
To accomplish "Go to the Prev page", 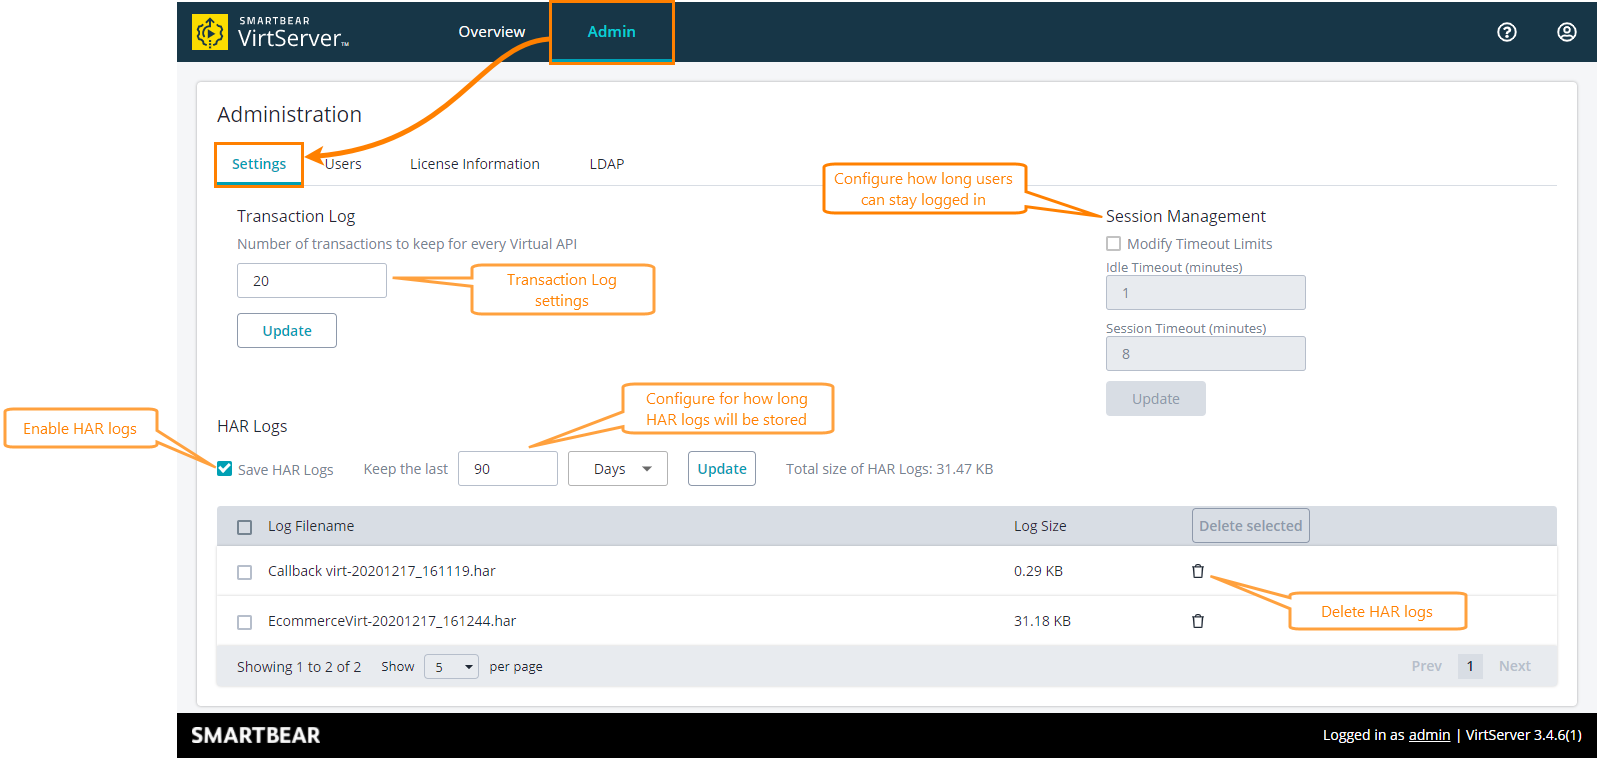I will 1427,666.
